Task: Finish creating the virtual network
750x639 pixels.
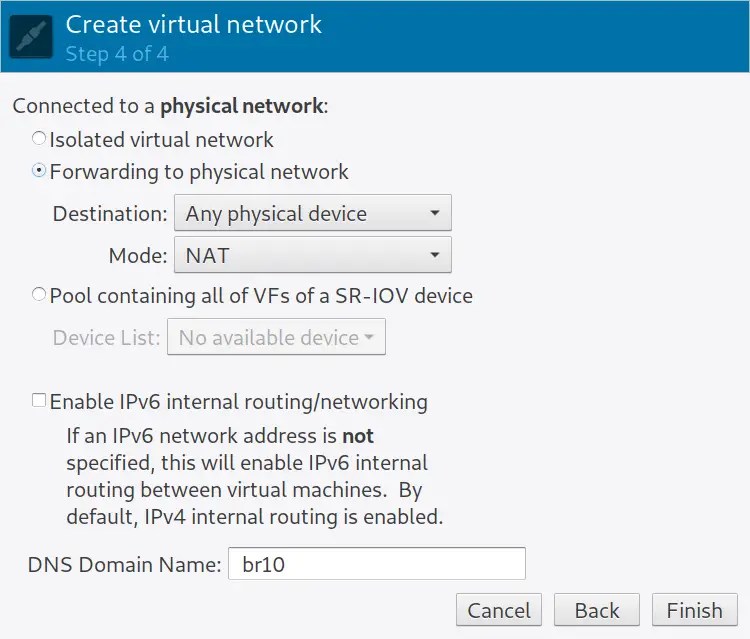Action: 695,610
